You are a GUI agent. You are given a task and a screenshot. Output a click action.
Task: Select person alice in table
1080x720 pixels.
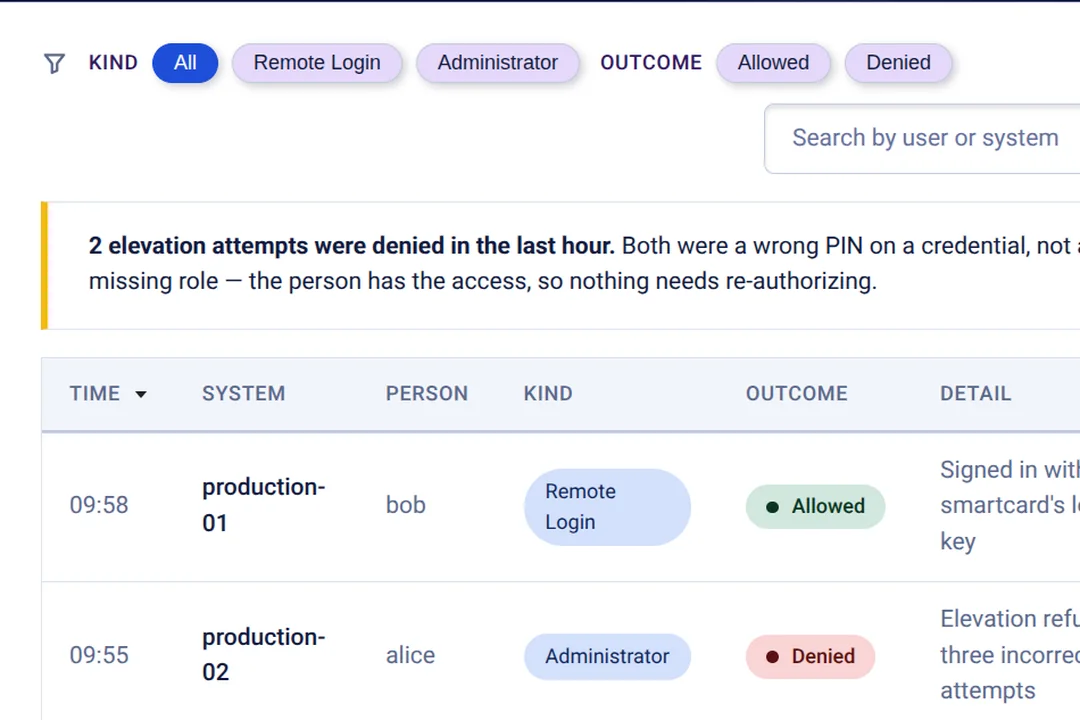pos(411,655)
